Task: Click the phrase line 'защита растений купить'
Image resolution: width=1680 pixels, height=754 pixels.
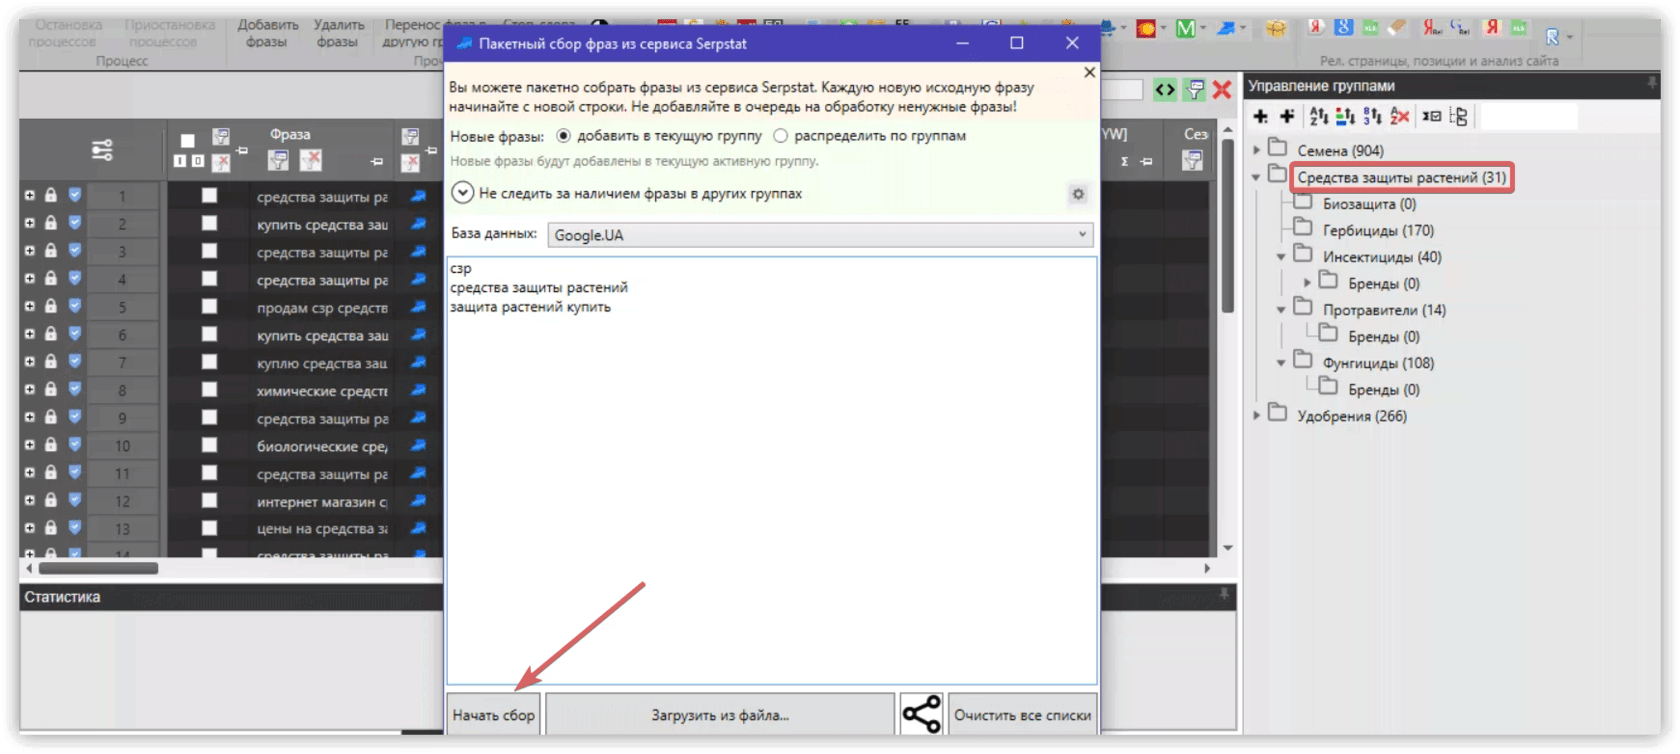Action: (530, 307)
